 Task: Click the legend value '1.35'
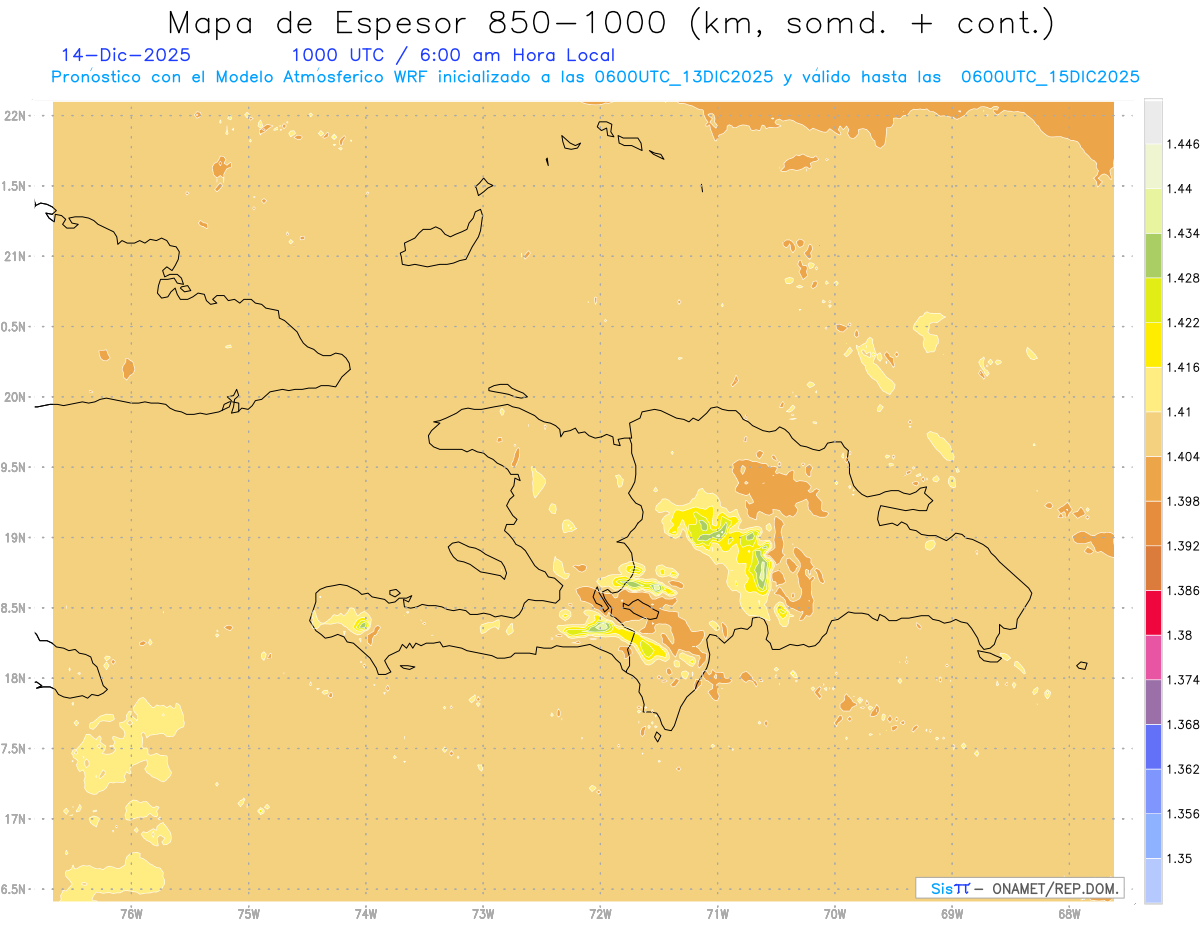tap(1180, 858)
